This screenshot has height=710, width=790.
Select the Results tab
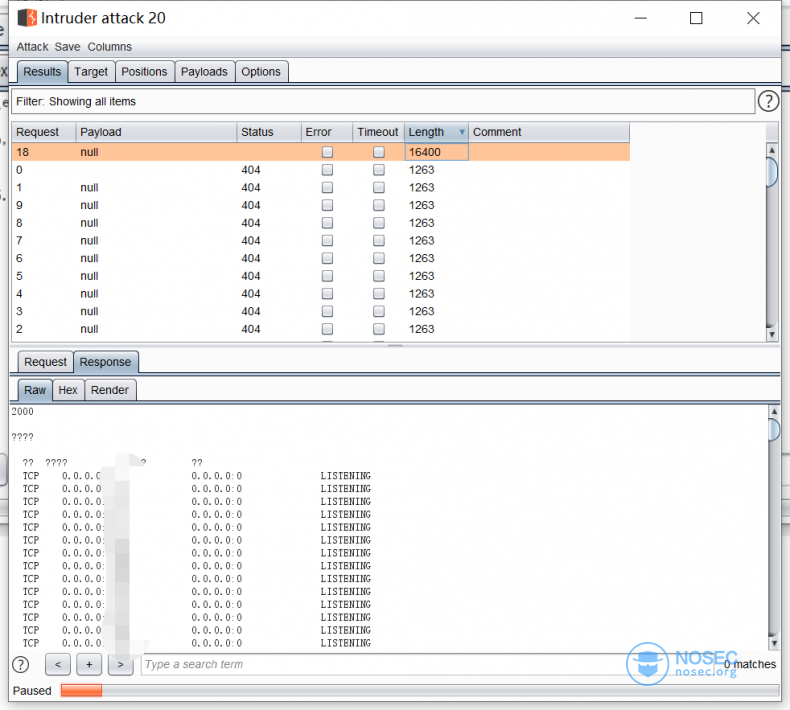tap(42, 72)
